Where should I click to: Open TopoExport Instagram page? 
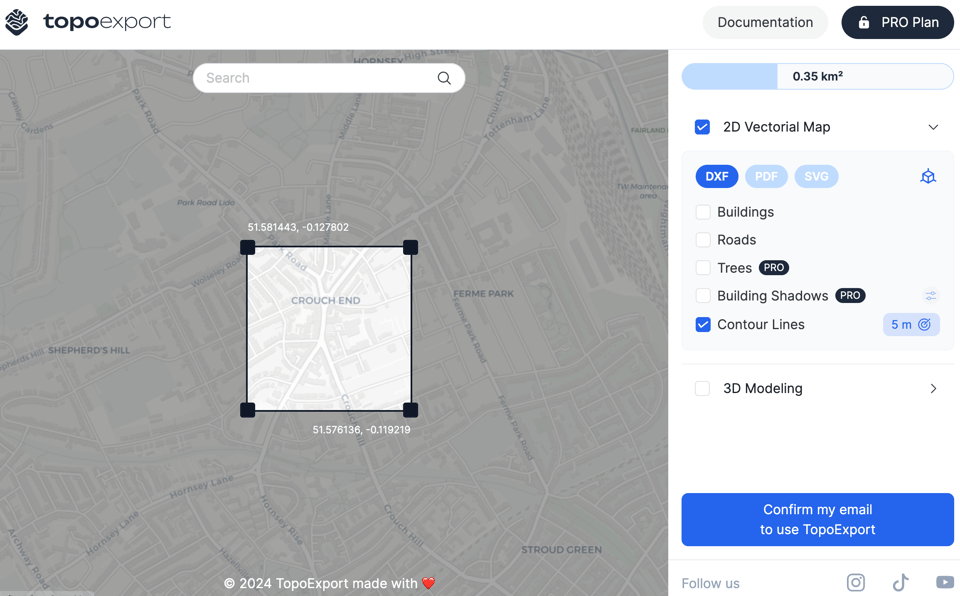coord(856,582)
